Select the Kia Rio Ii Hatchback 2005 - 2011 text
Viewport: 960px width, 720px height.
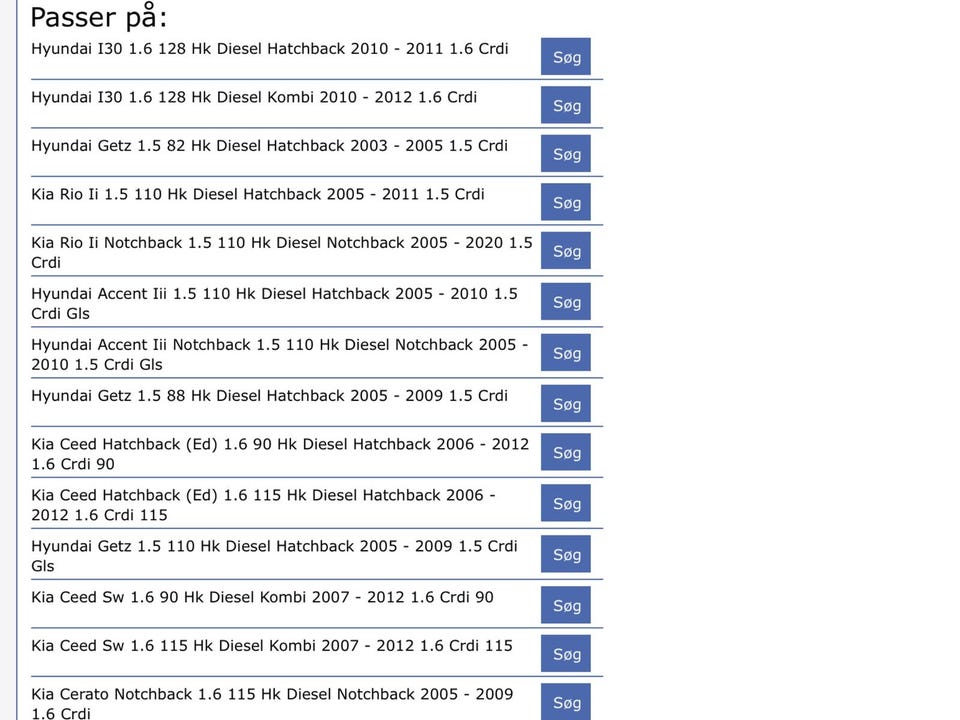pos(258,194)
